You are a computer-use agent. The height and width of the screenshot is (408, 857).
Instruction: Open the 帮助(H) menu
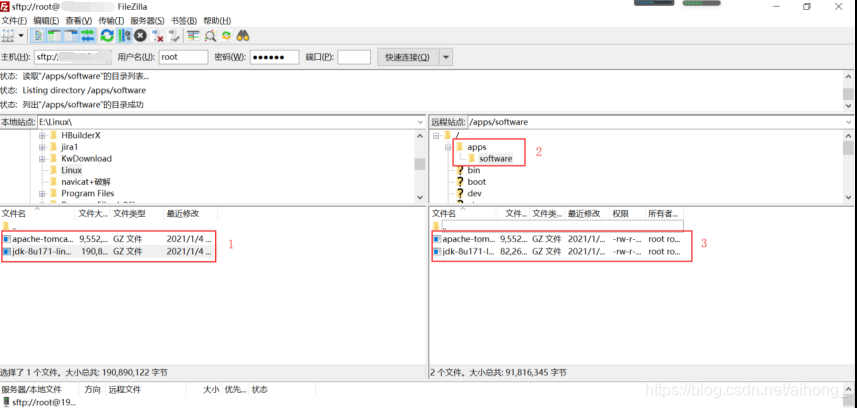pyautogui.click(x=217, y=21)
